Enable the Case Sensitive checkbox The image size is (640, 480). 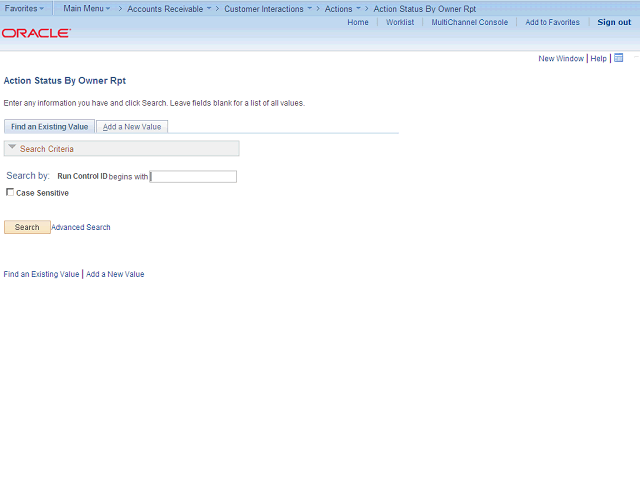10,192
